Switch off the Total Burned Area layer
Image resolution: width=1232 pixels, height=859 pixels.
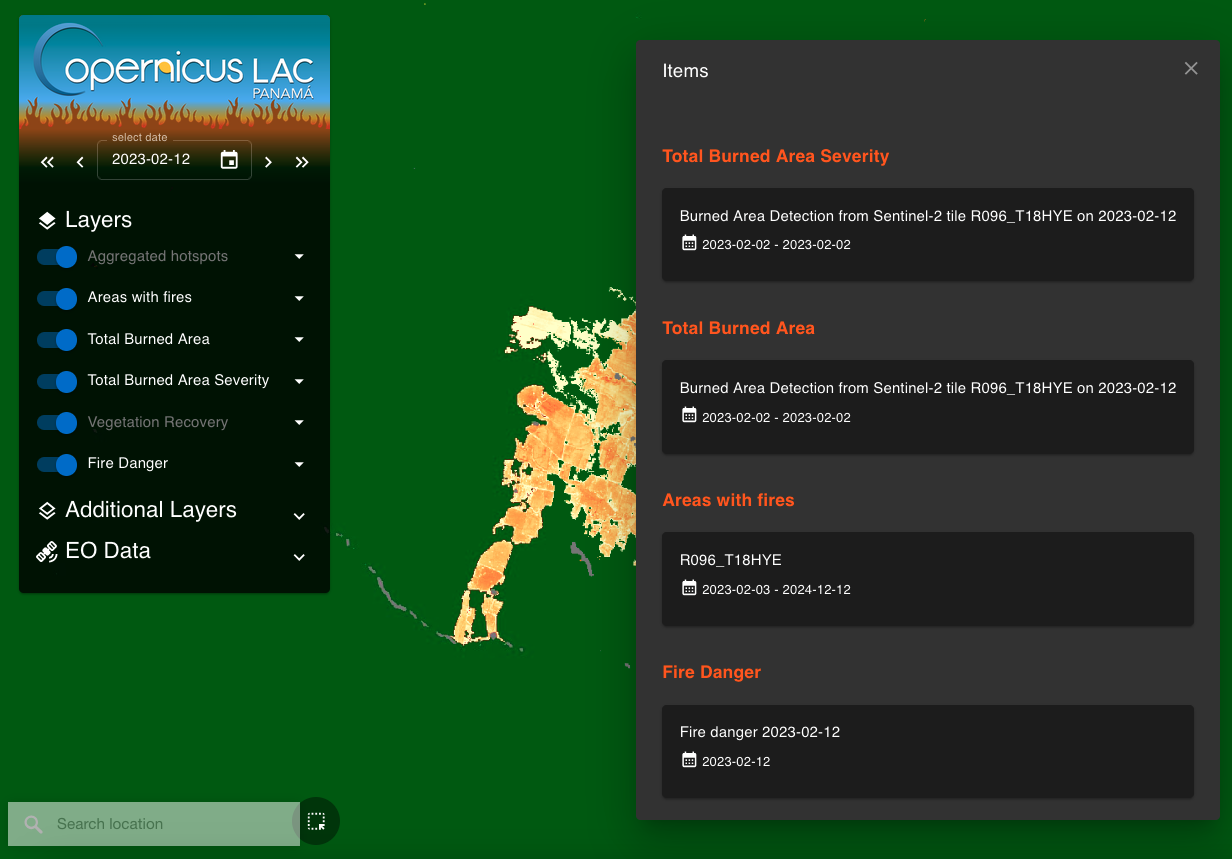coord(57,340)
